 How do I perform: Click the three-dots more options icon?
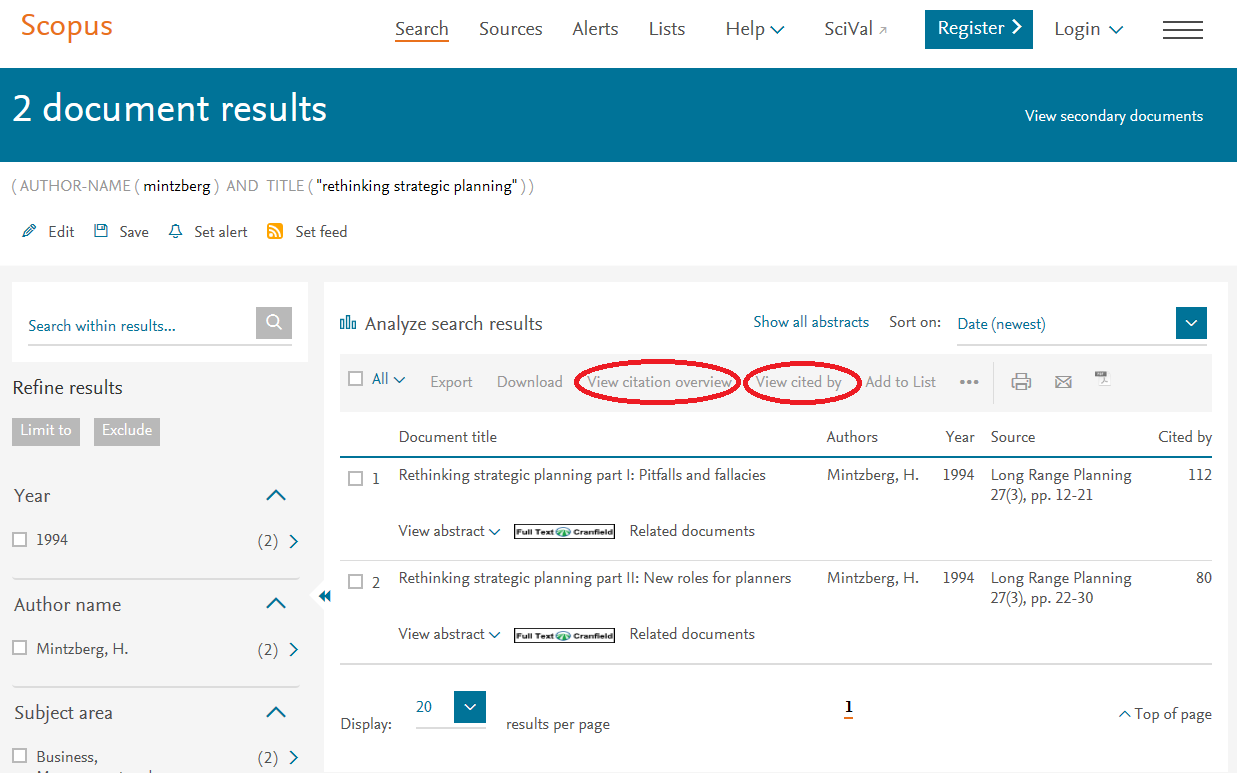tap(968, 381)
